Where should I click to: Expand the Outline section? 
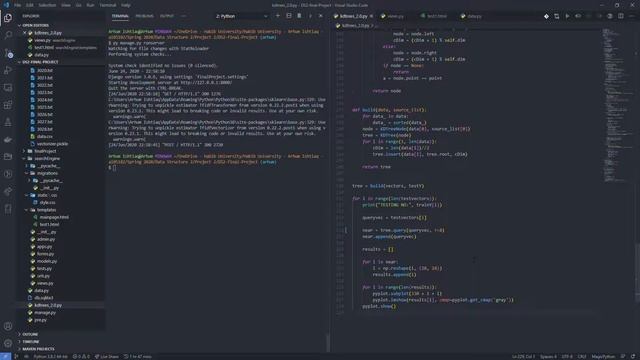tap(60, 334)
